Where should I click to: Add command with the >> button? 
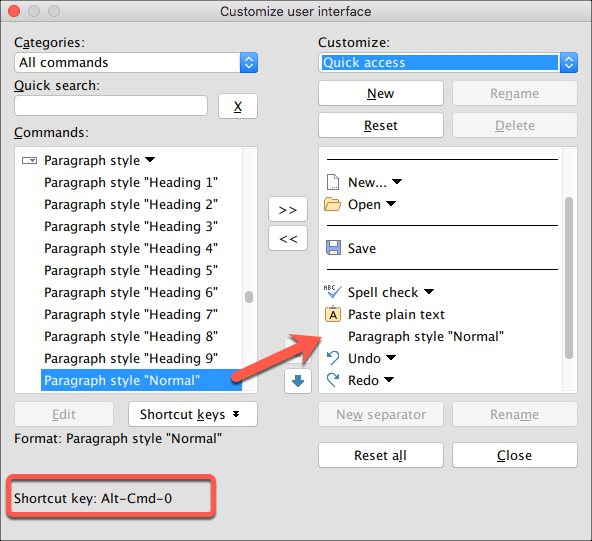pyautogui.click(x=288, y=209)
